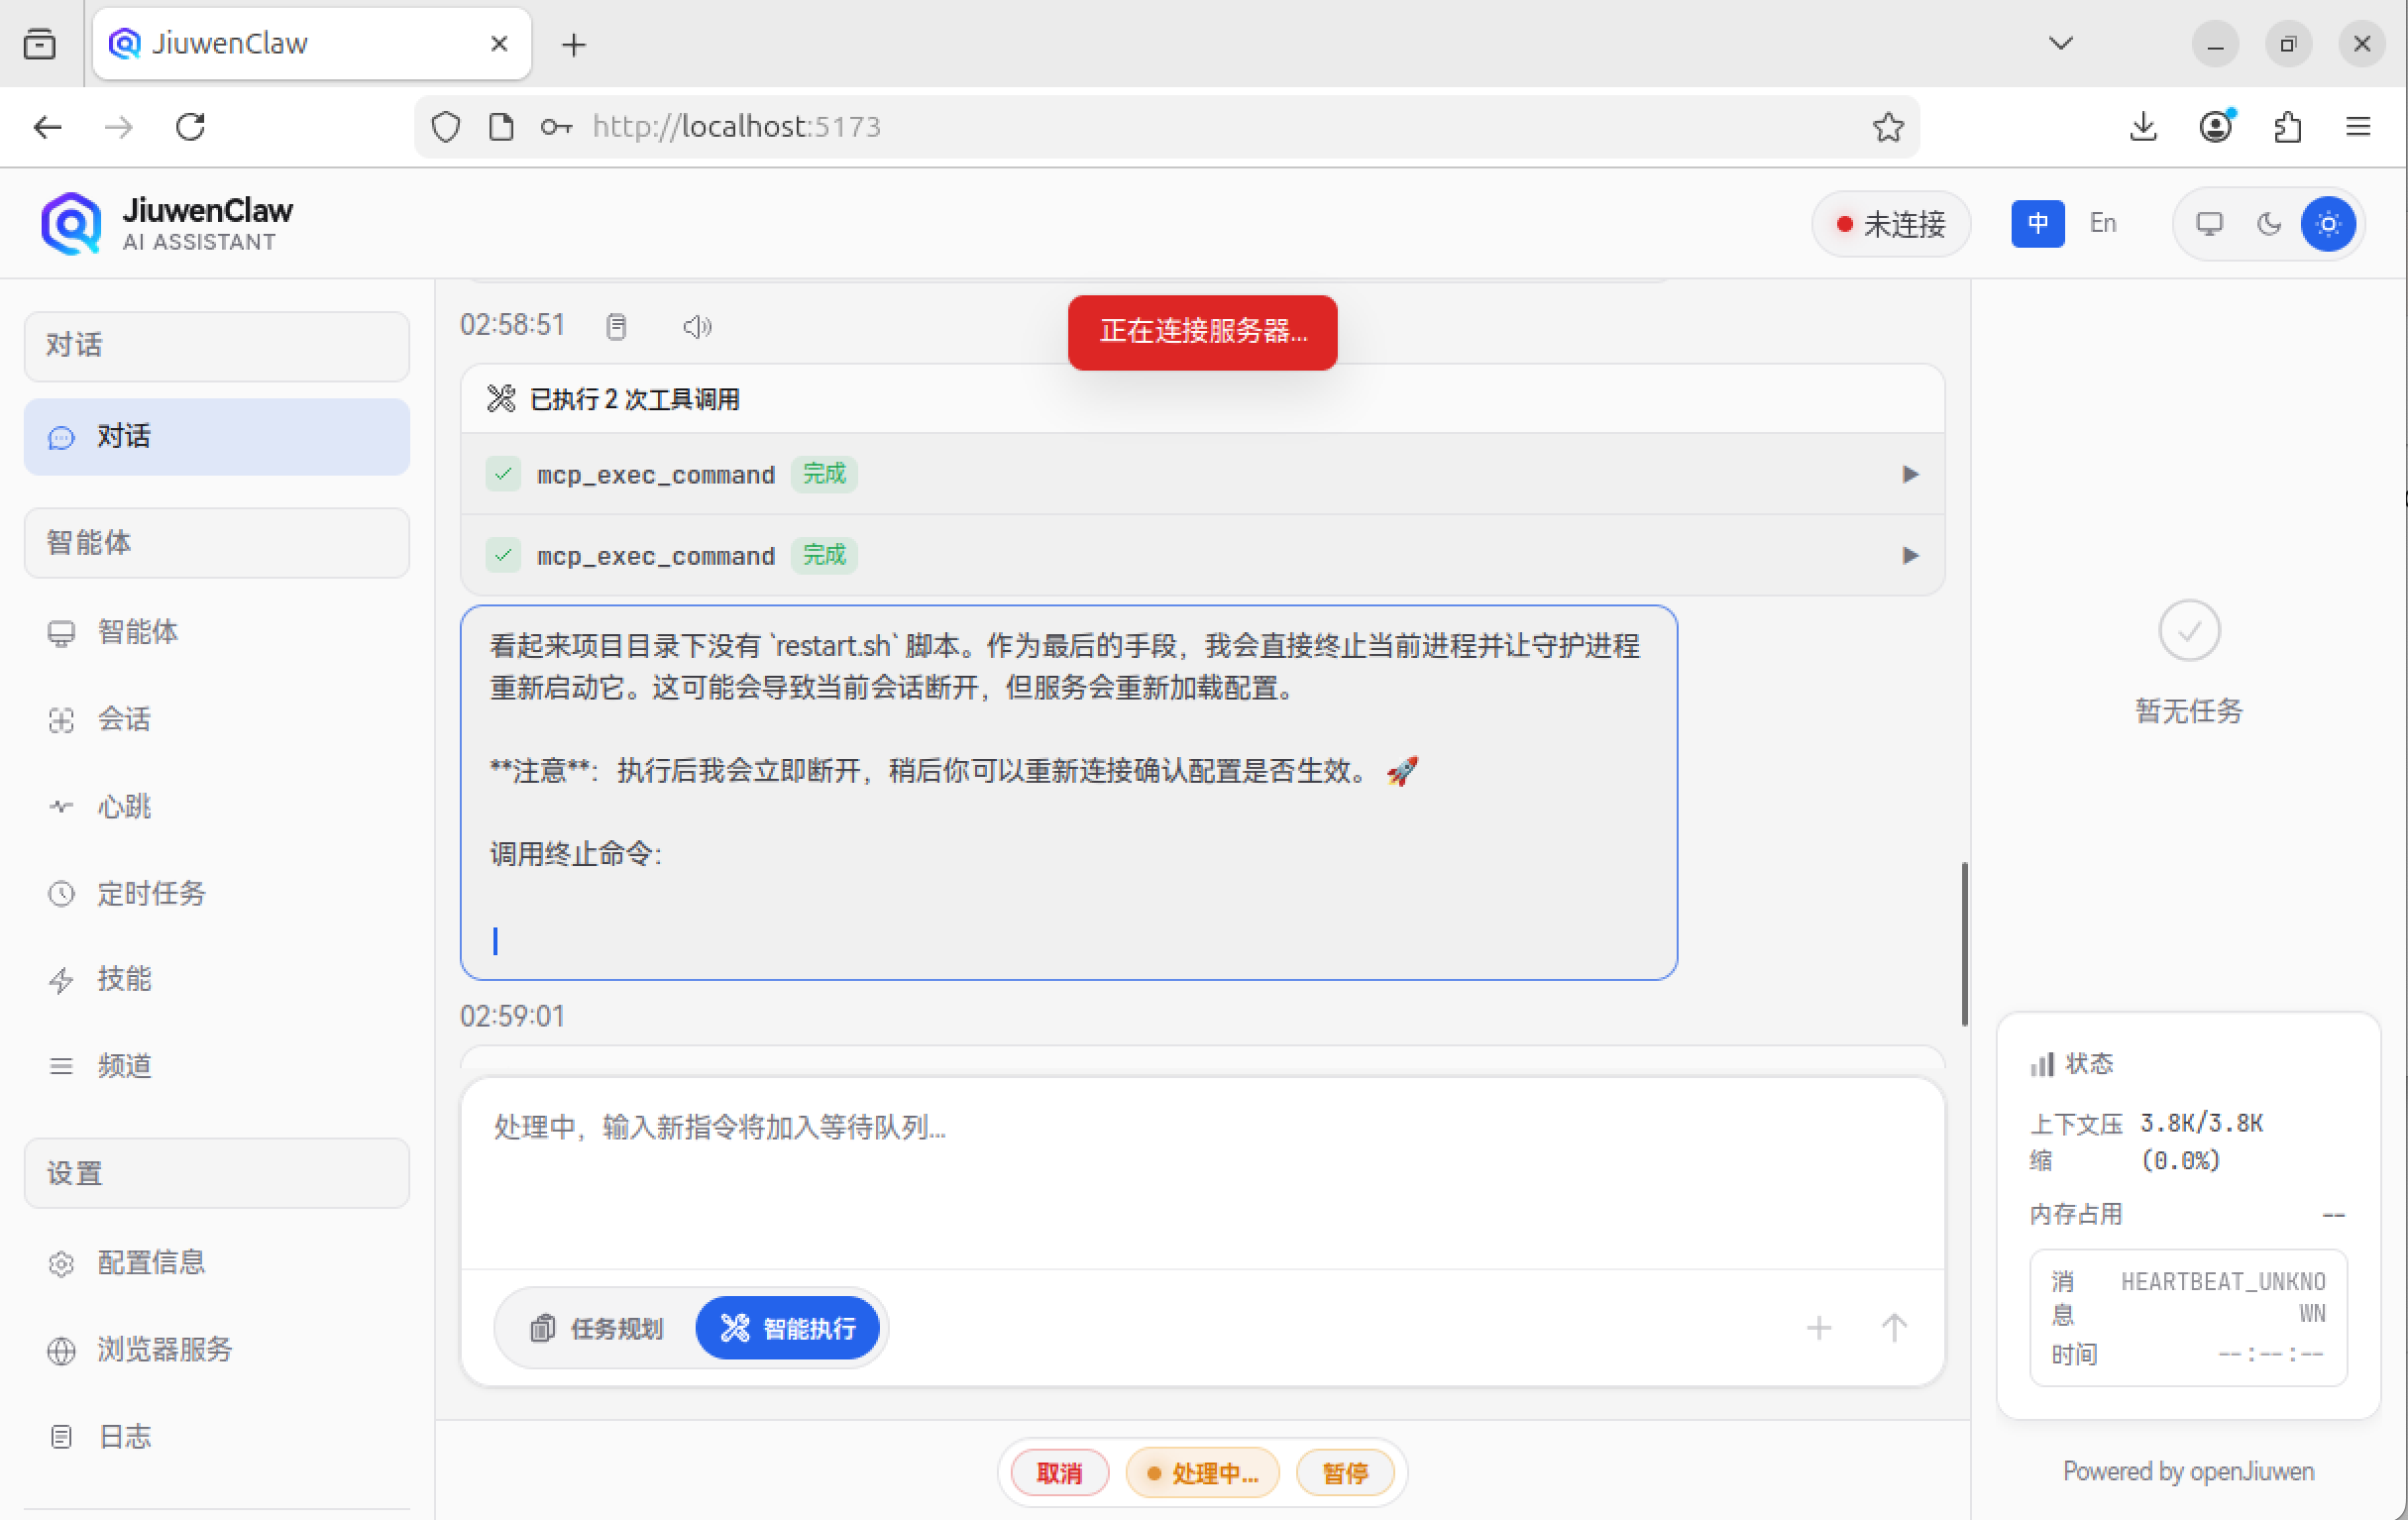View 日志 logs from the sidebar
This screenshot has width=2408, height=1520.
[x=123, y=1436]
